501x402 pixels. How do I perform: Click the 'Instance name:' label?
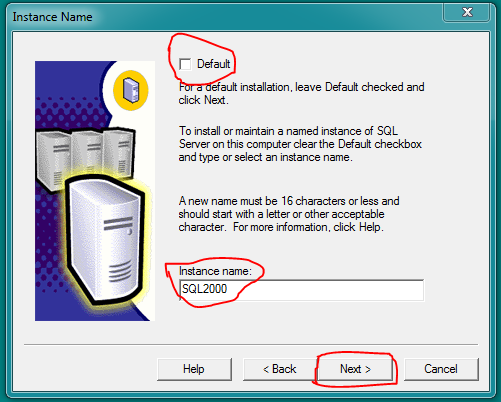click(x=215, y=271)
